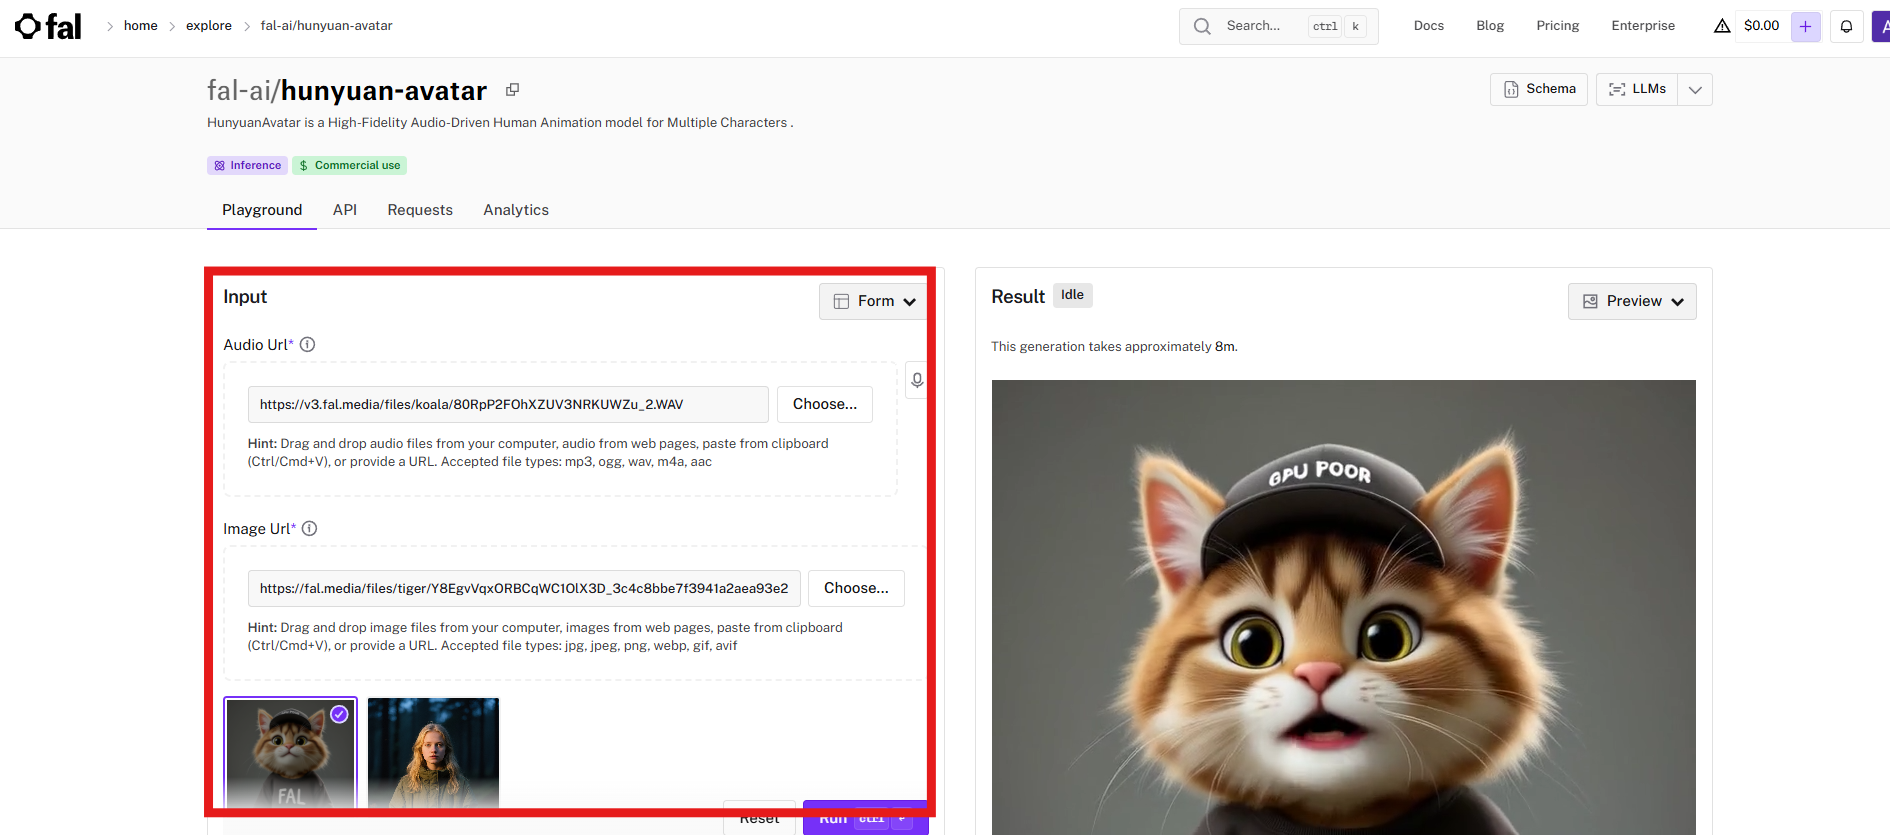The width and height of the screenshot is (1890, 835).
Task: Open the Pricing page
Action: [1558, 26]
